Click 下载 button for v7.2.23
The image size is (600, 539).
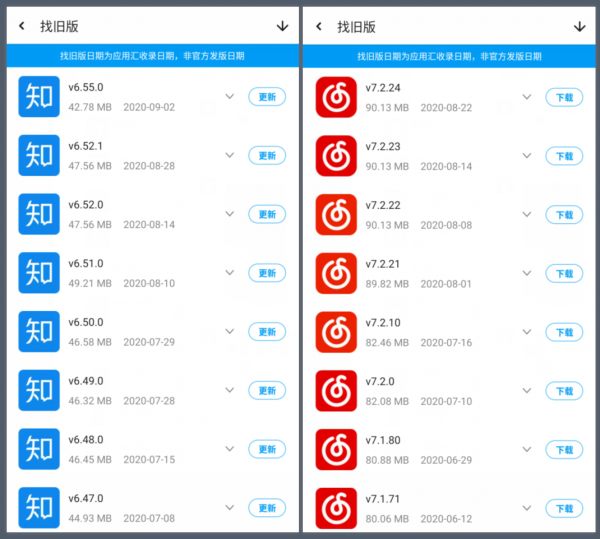(x=564, y=156)
